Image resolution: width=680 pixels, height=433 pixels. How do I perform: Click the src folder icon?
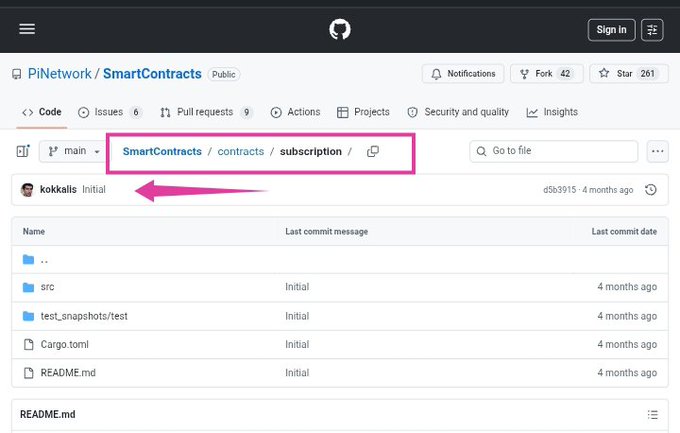tap(28, 287)
